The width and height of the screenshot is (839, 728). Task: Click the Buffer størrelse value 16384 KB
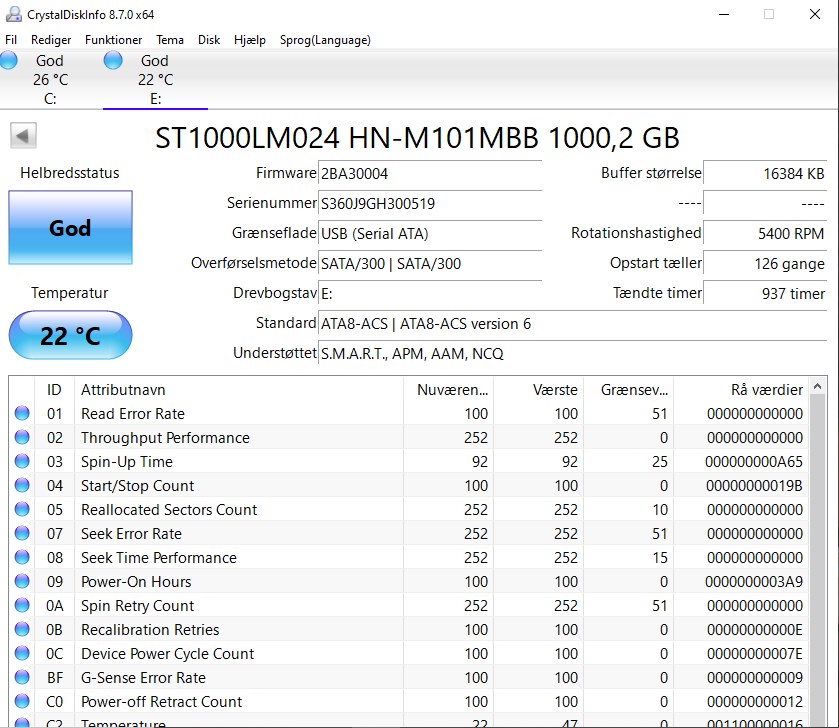(765, 174)
